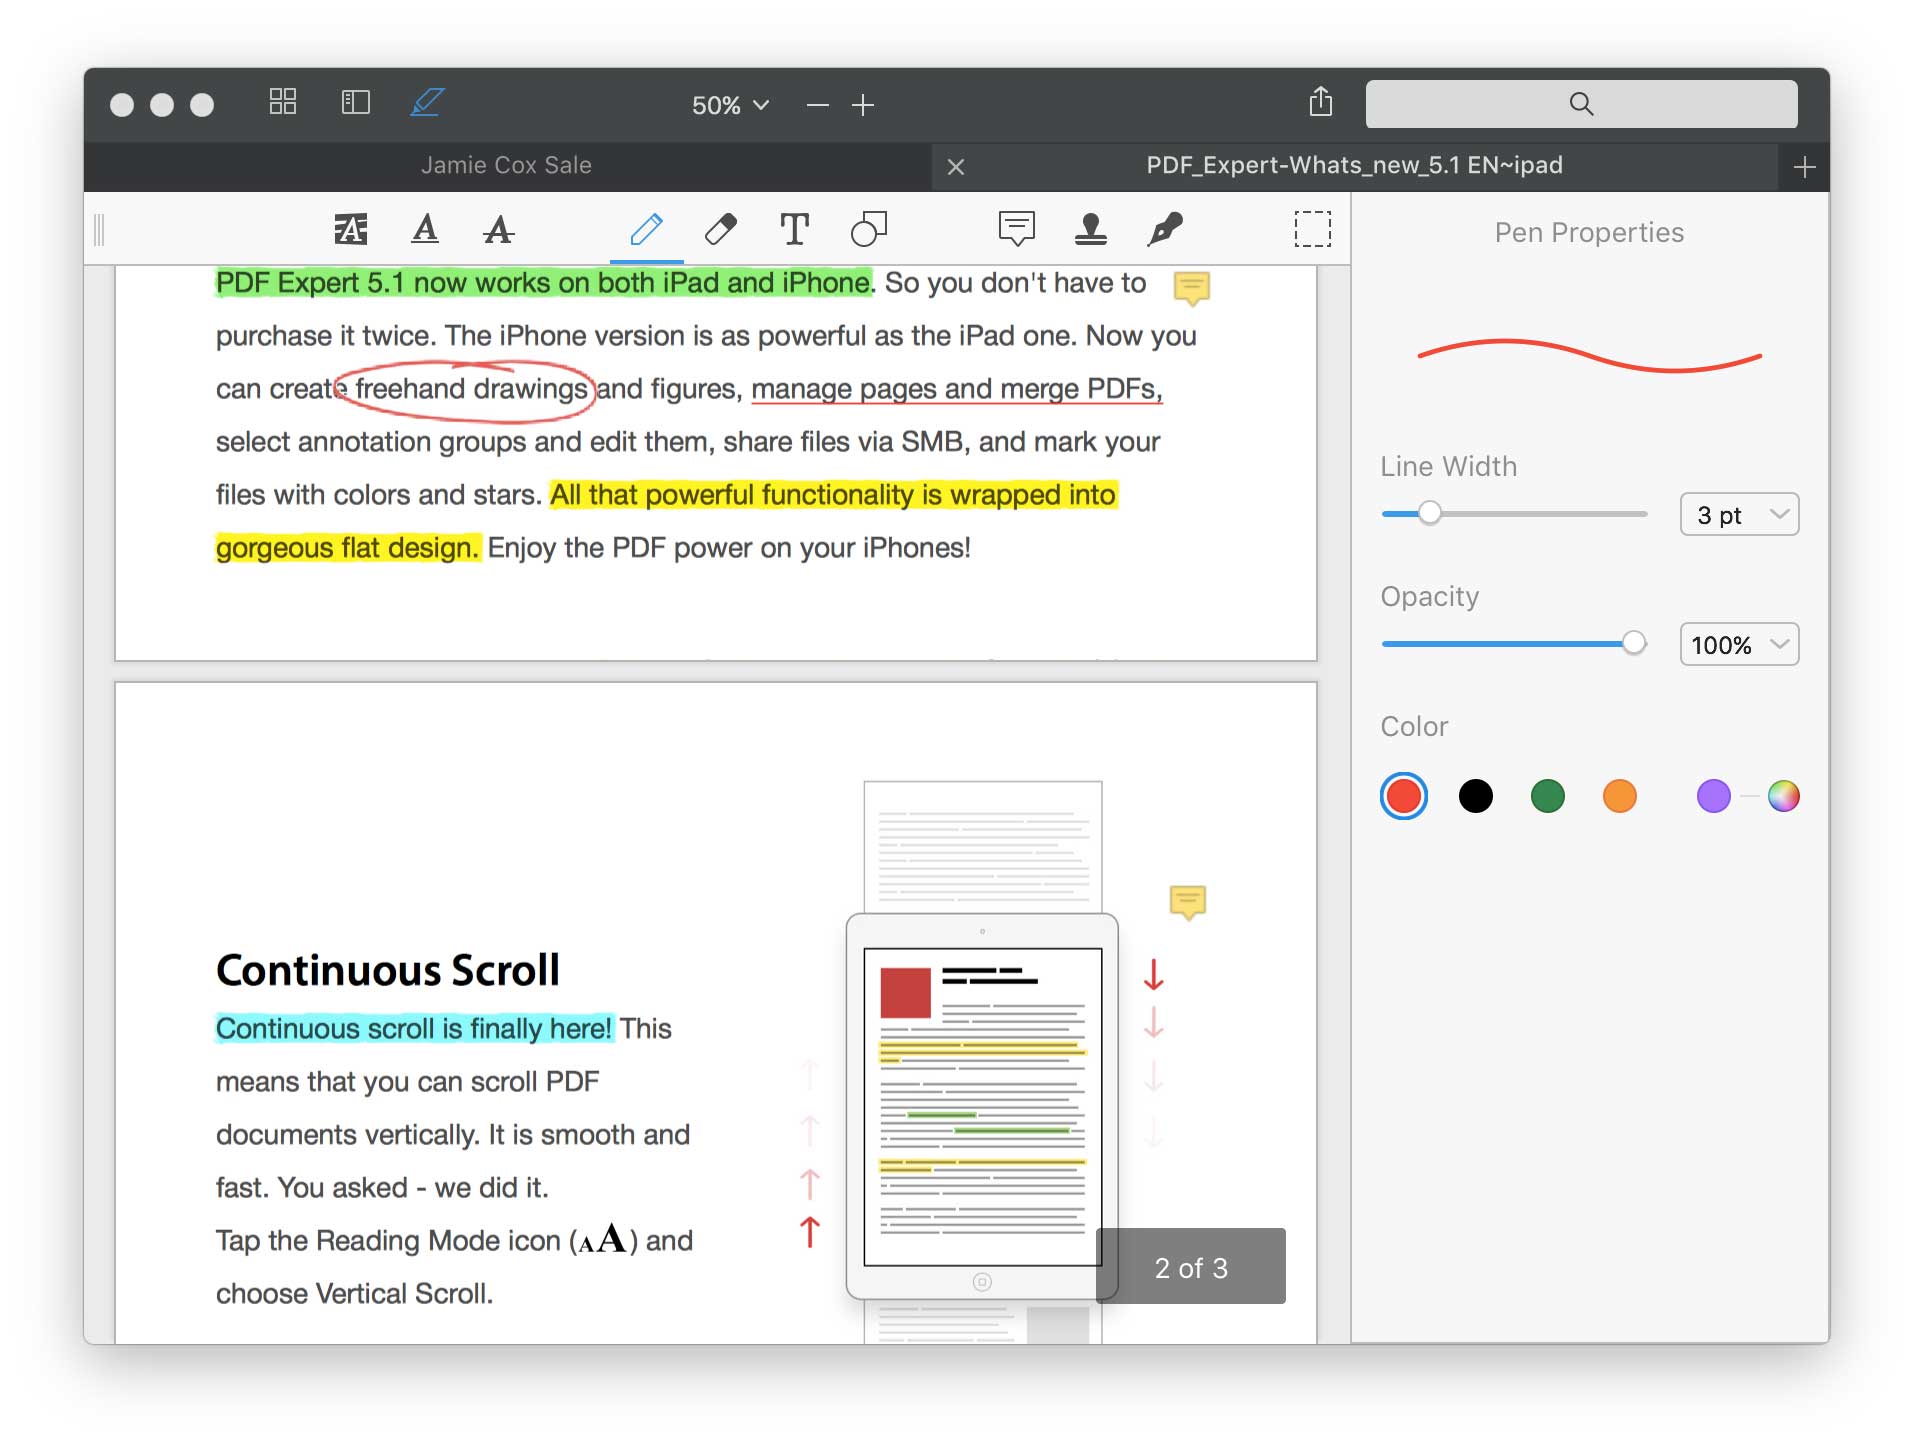Image resolution: width=1914 pixels, height=1444 pixels.
Task: Click the underlined 'manage pages and merge PDFs' text
Action: pyautogui.click(x=956, y=389)
